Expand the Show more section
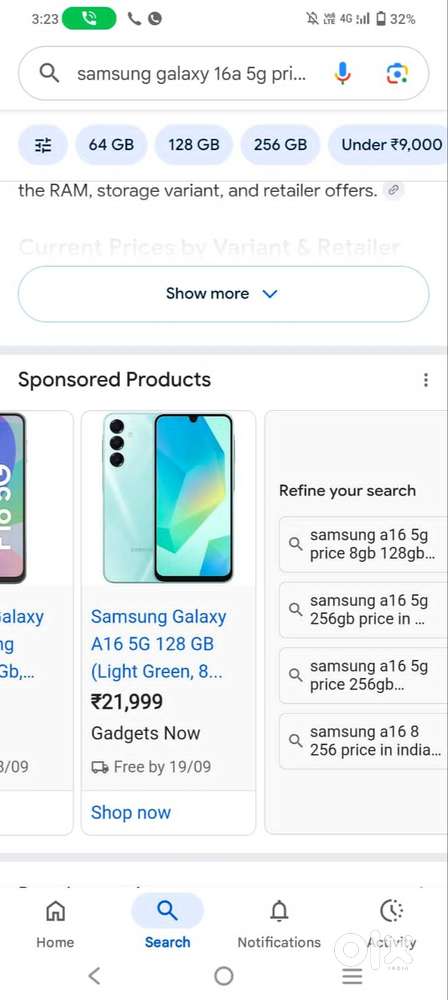 coord(223,294)
